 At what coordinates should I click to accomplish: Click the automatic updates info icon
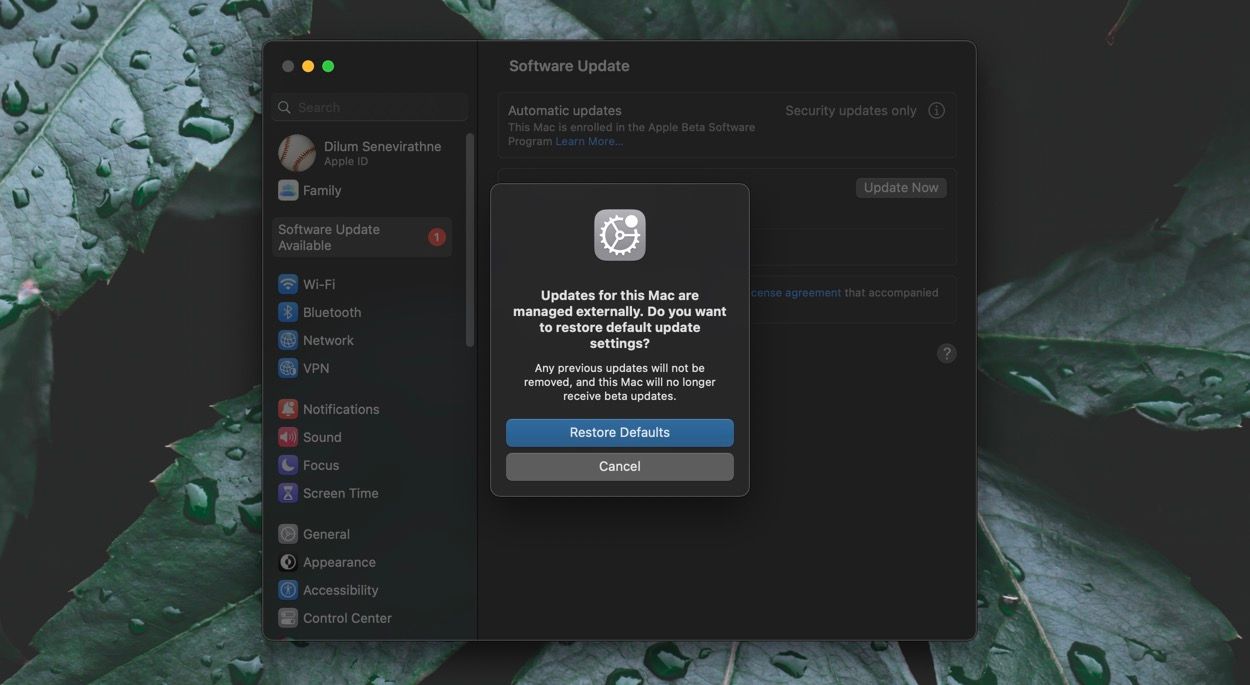coord(936,111)
